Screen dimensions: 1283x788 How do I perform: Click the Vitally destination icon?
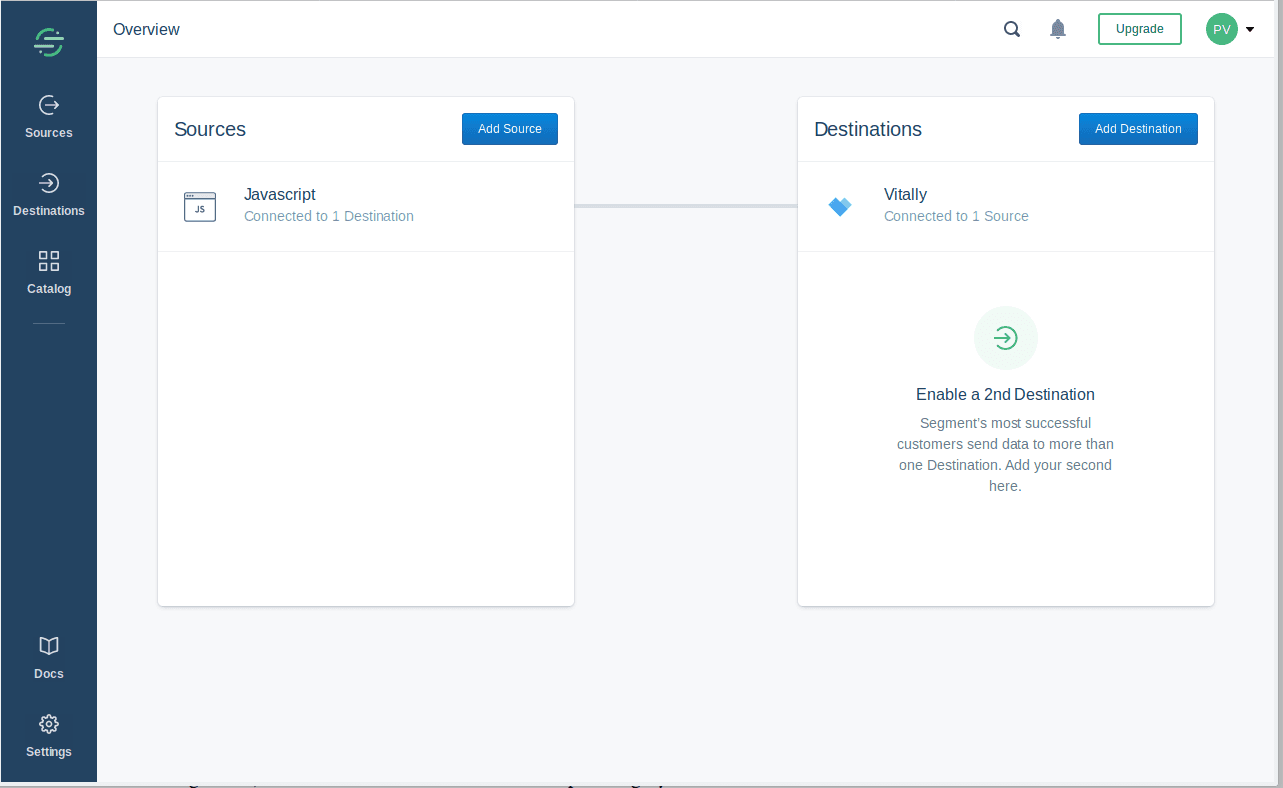(840, 206)
